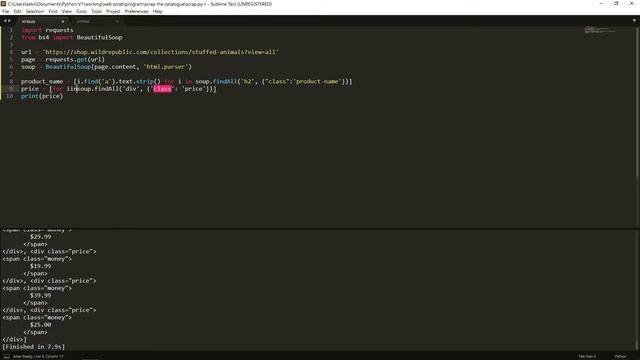Click 'product_name' variable on line 8
Viewport: 640px width, 360px height.
pyautogui.click(x=42, y=81)
